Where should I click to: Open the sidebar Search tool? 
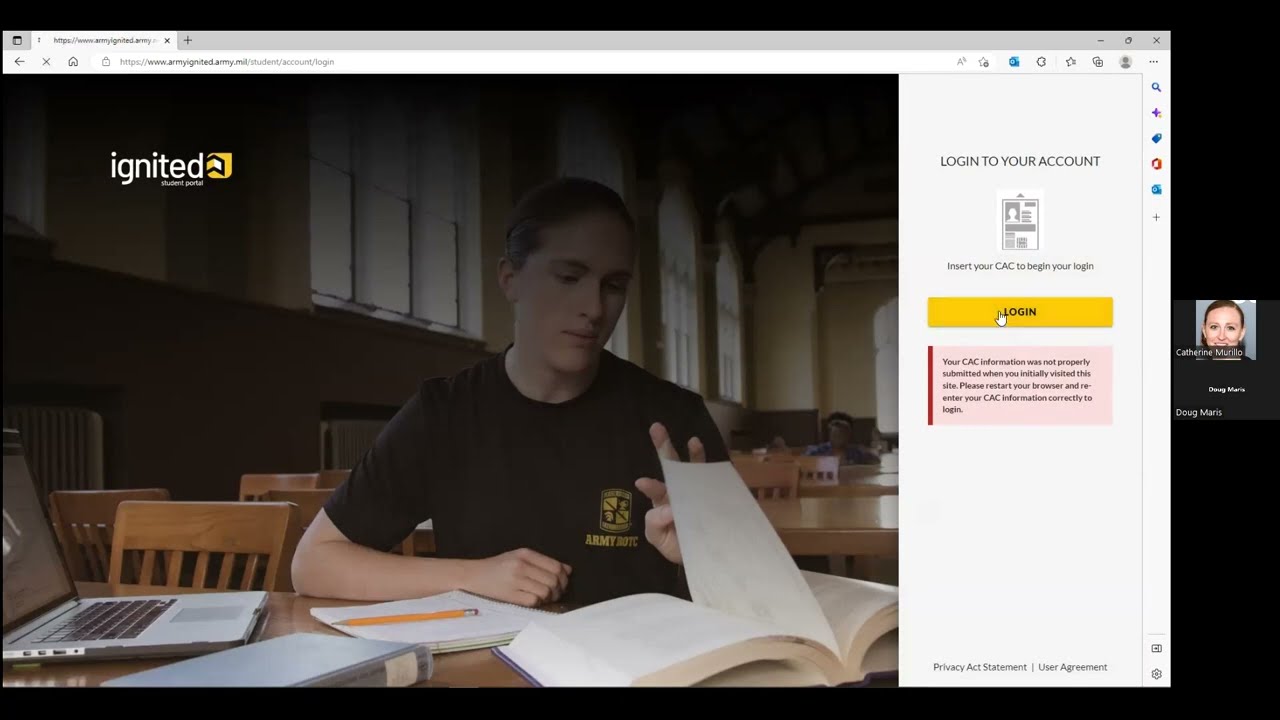1156,88
